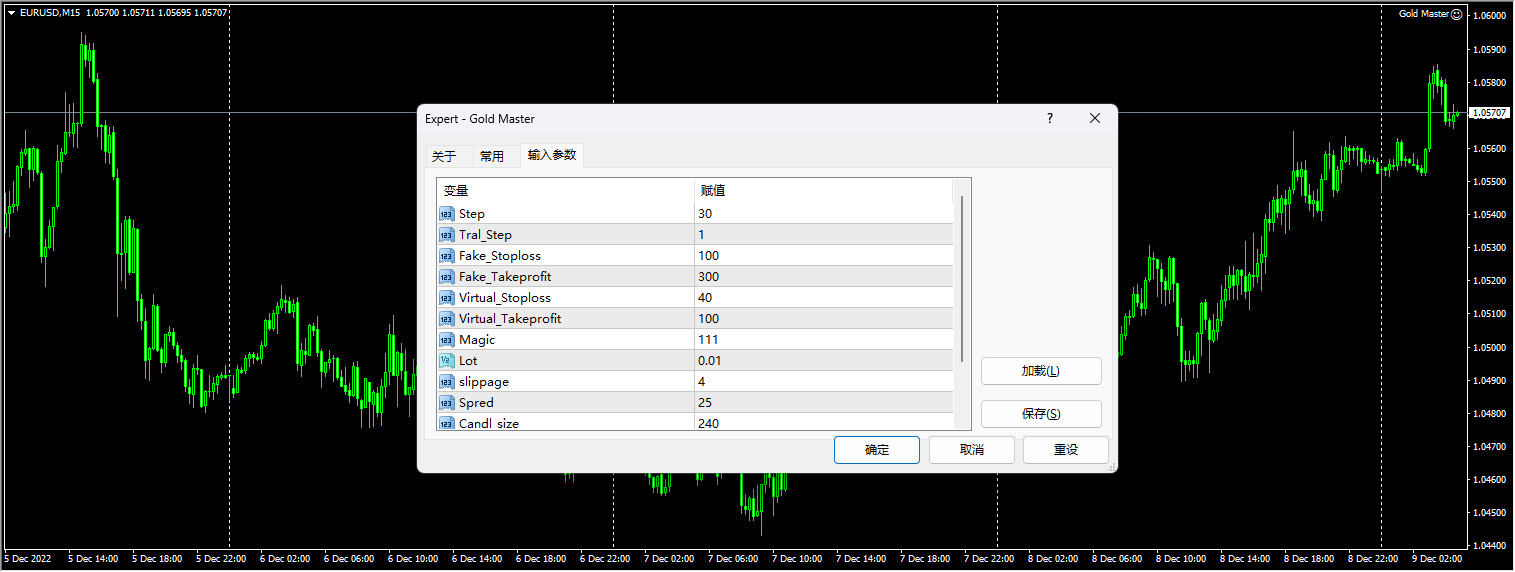Confirm with the 确定 button
This screenshot has height=572, width=1515.
click(x=876, y=450)
